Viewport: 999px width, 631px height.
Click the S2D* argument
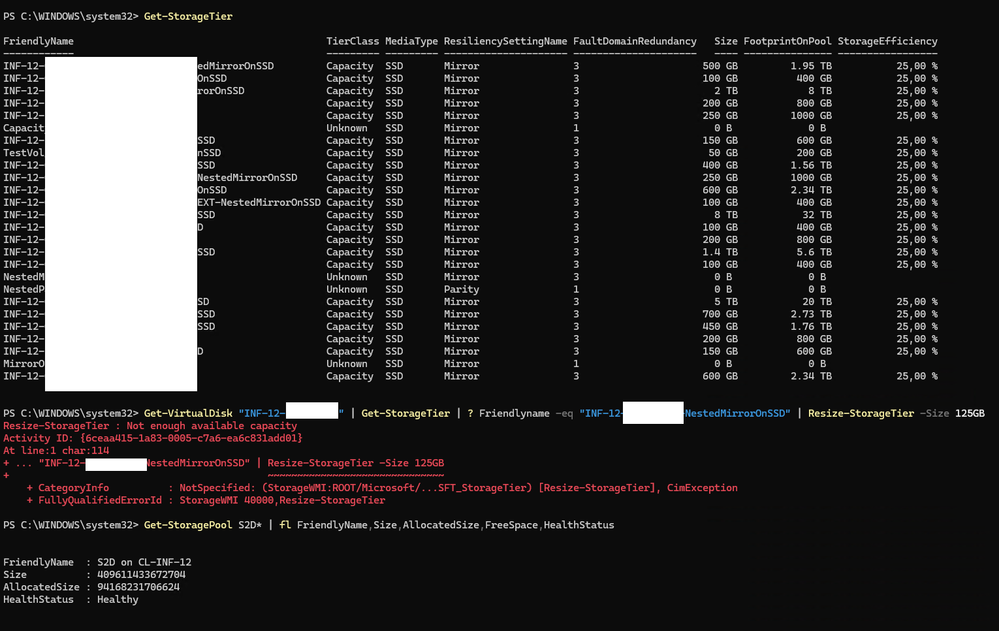point(250,525)
